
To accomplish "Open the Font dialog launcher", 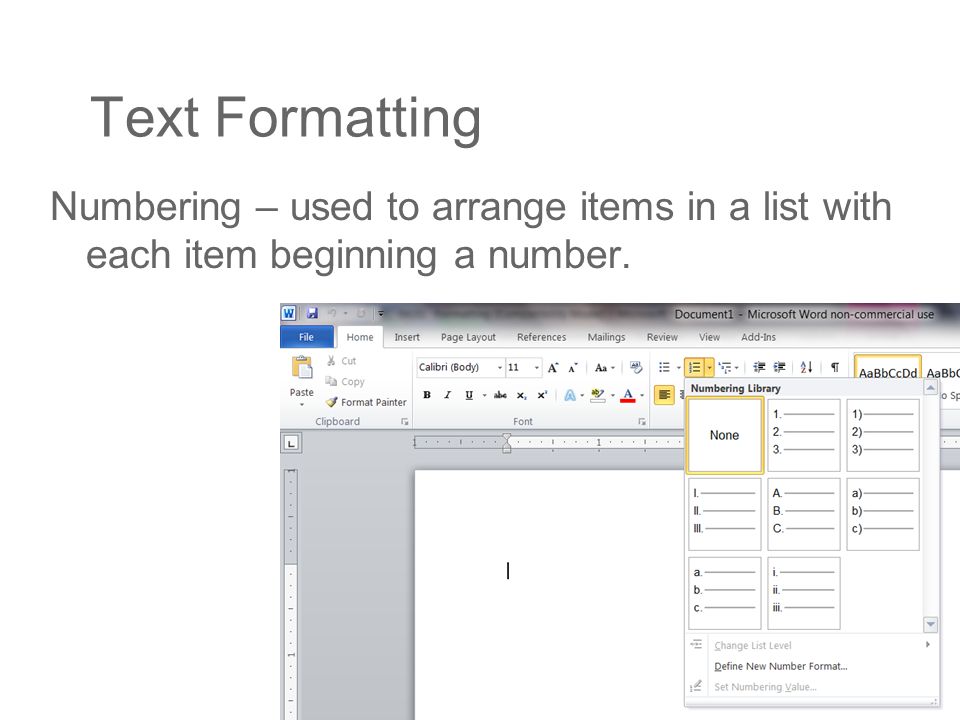I will (x=642, y=422).
